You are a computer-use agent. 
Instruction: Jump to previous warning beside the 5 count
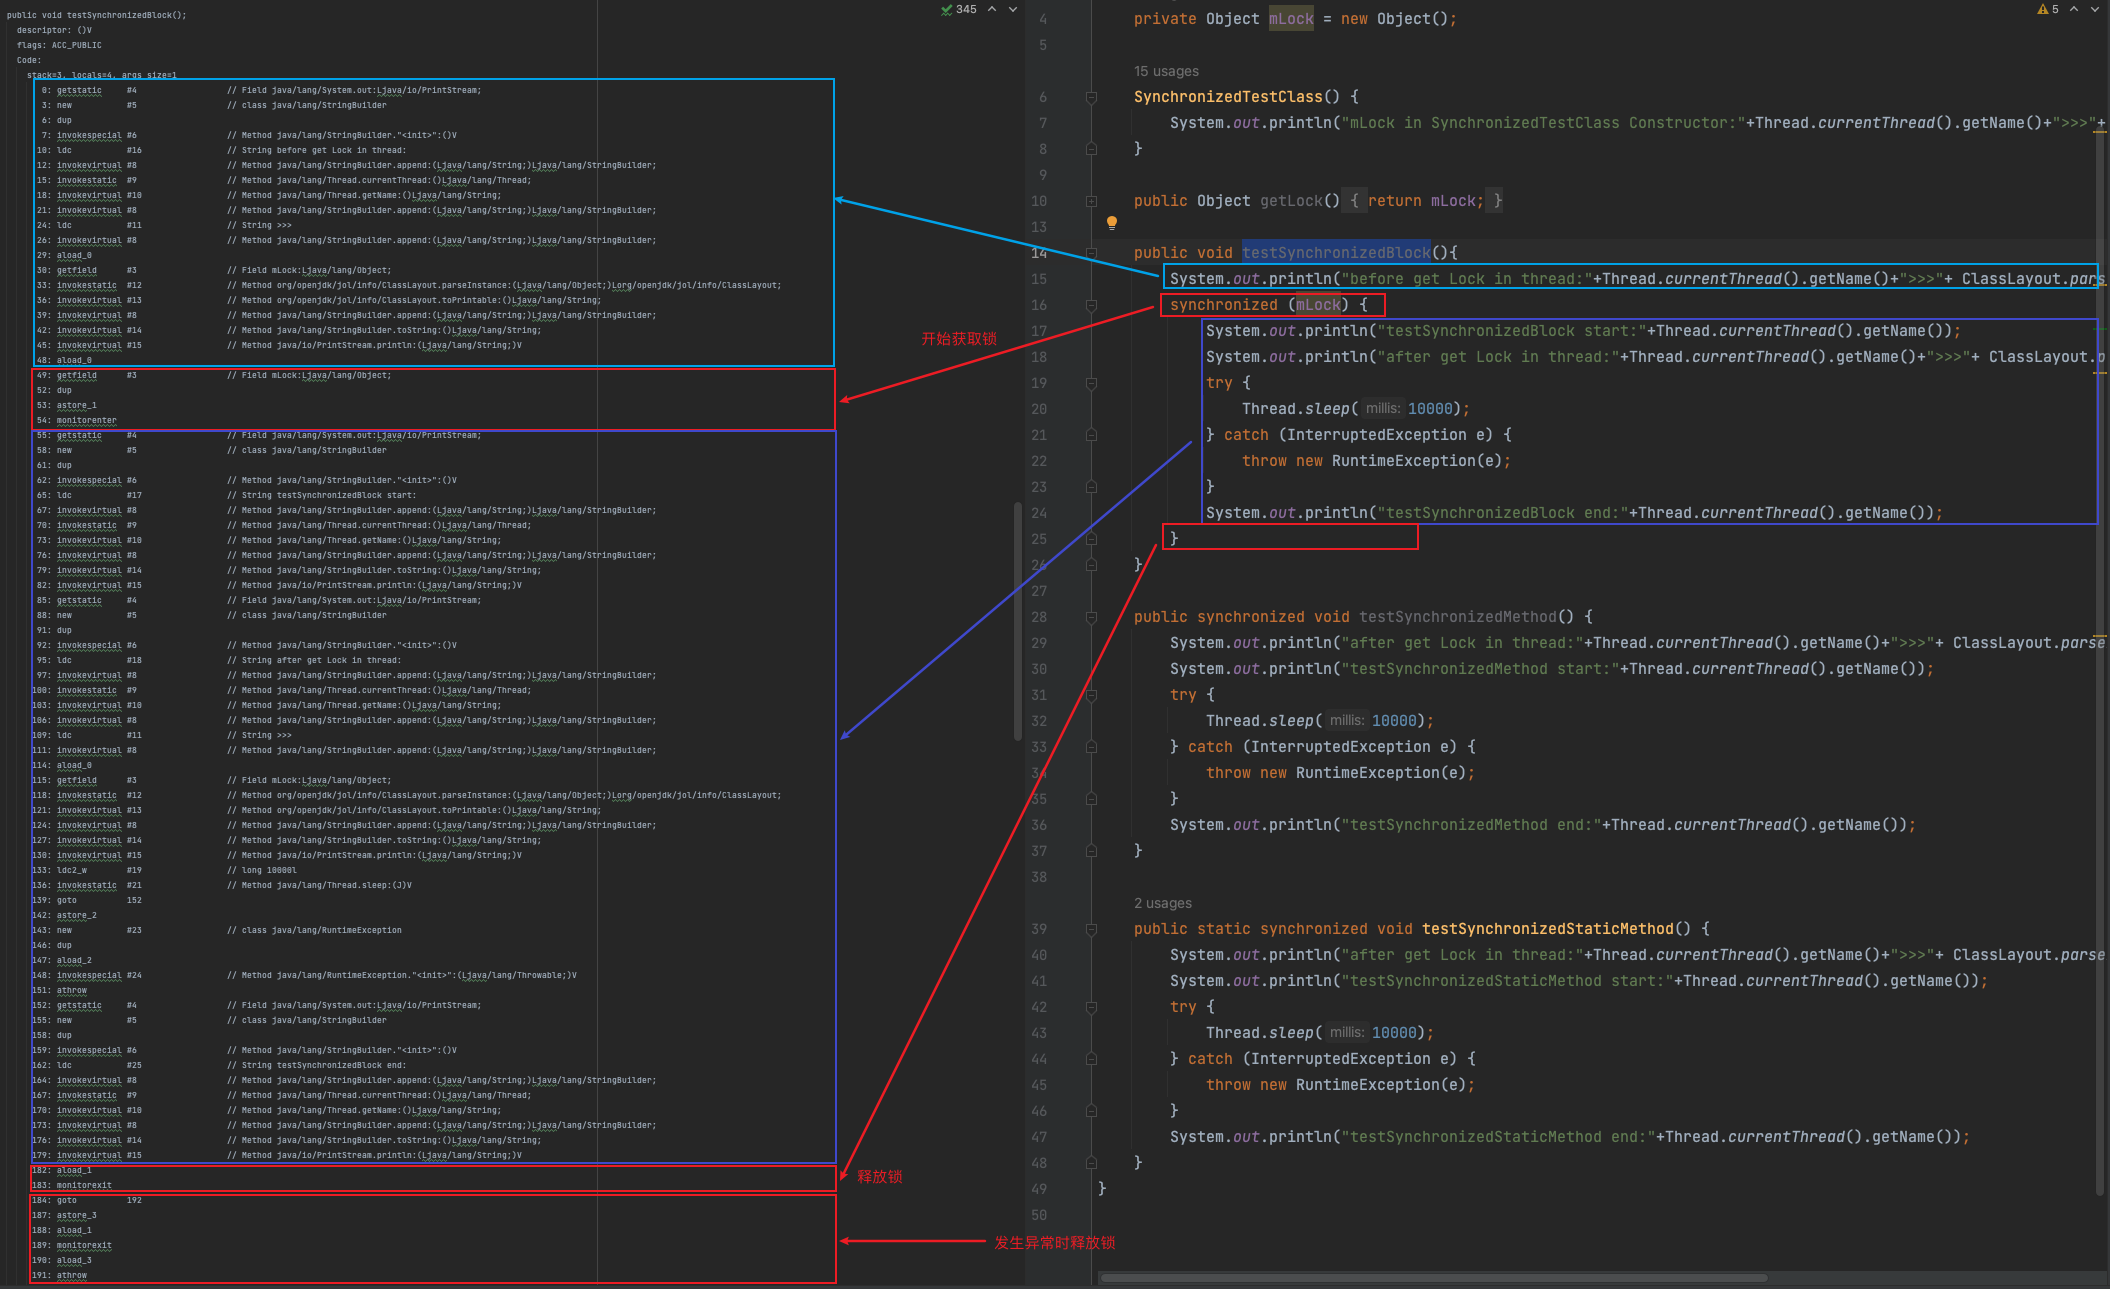tap(2074, 9)
